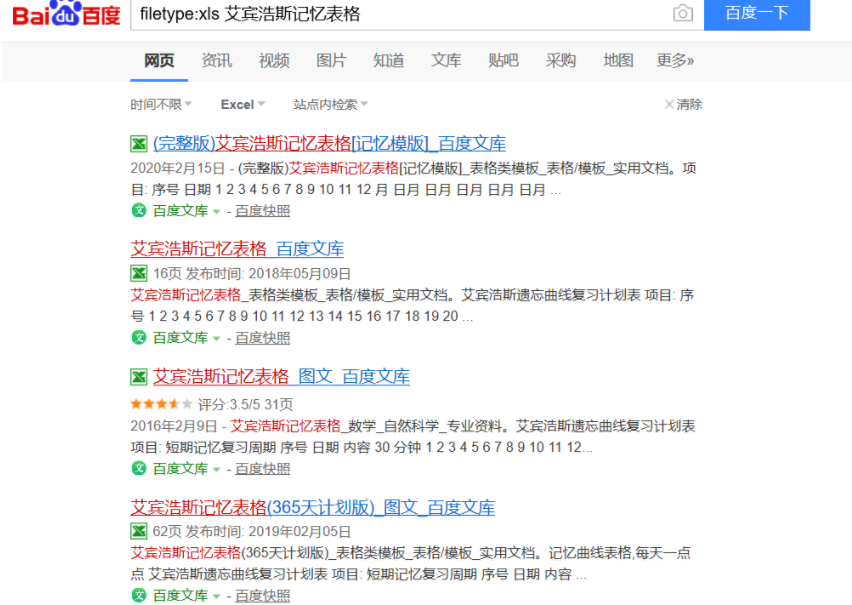The width and height of the screenshot is (852, 605).
Task: Expand 百度文库 source arrow under second result
Action: 216,339
